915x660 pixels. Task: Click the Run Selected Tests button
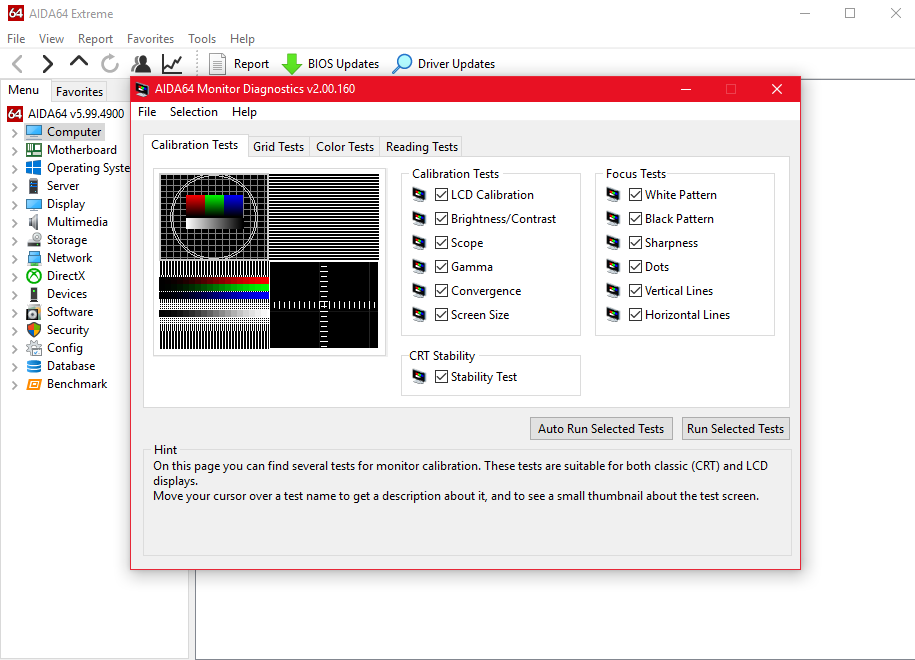click(x=735, y=429)
